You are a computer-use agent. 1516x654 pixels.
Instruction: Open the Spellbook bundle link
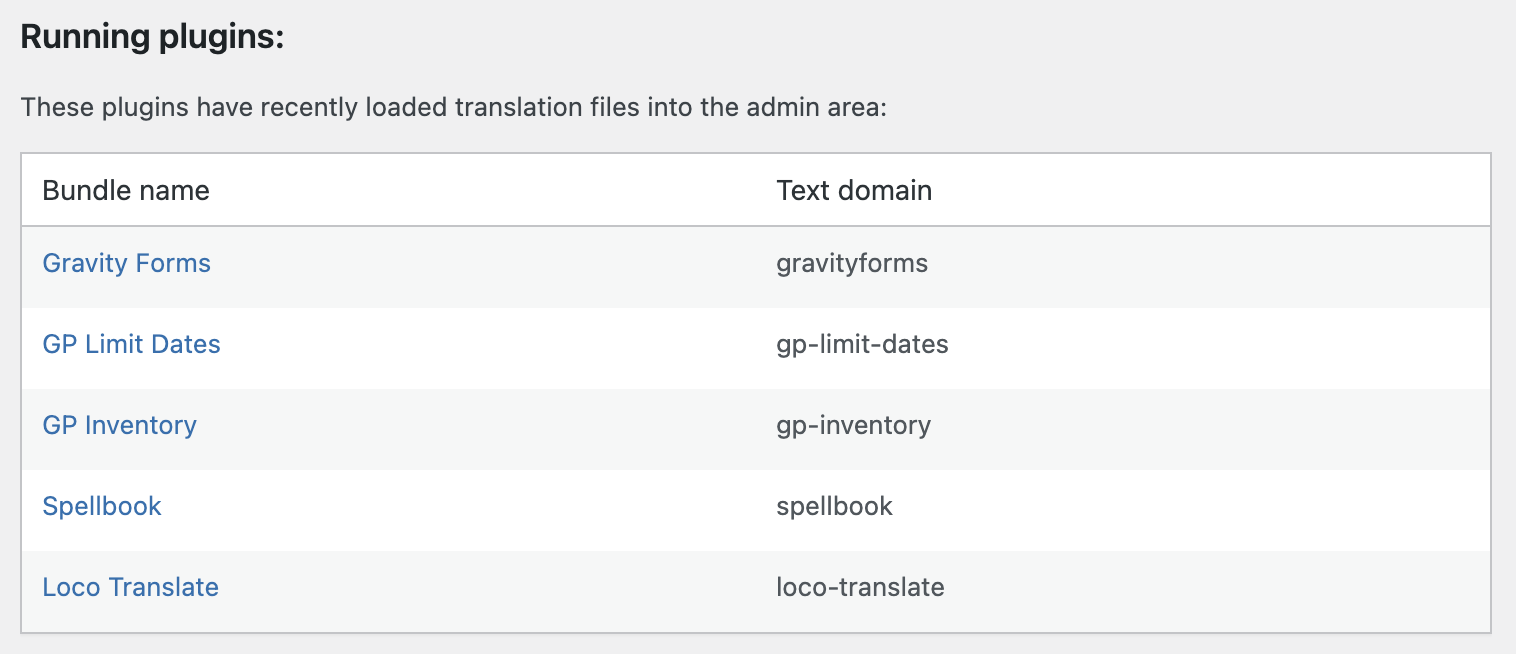click(x=102, y=507)
